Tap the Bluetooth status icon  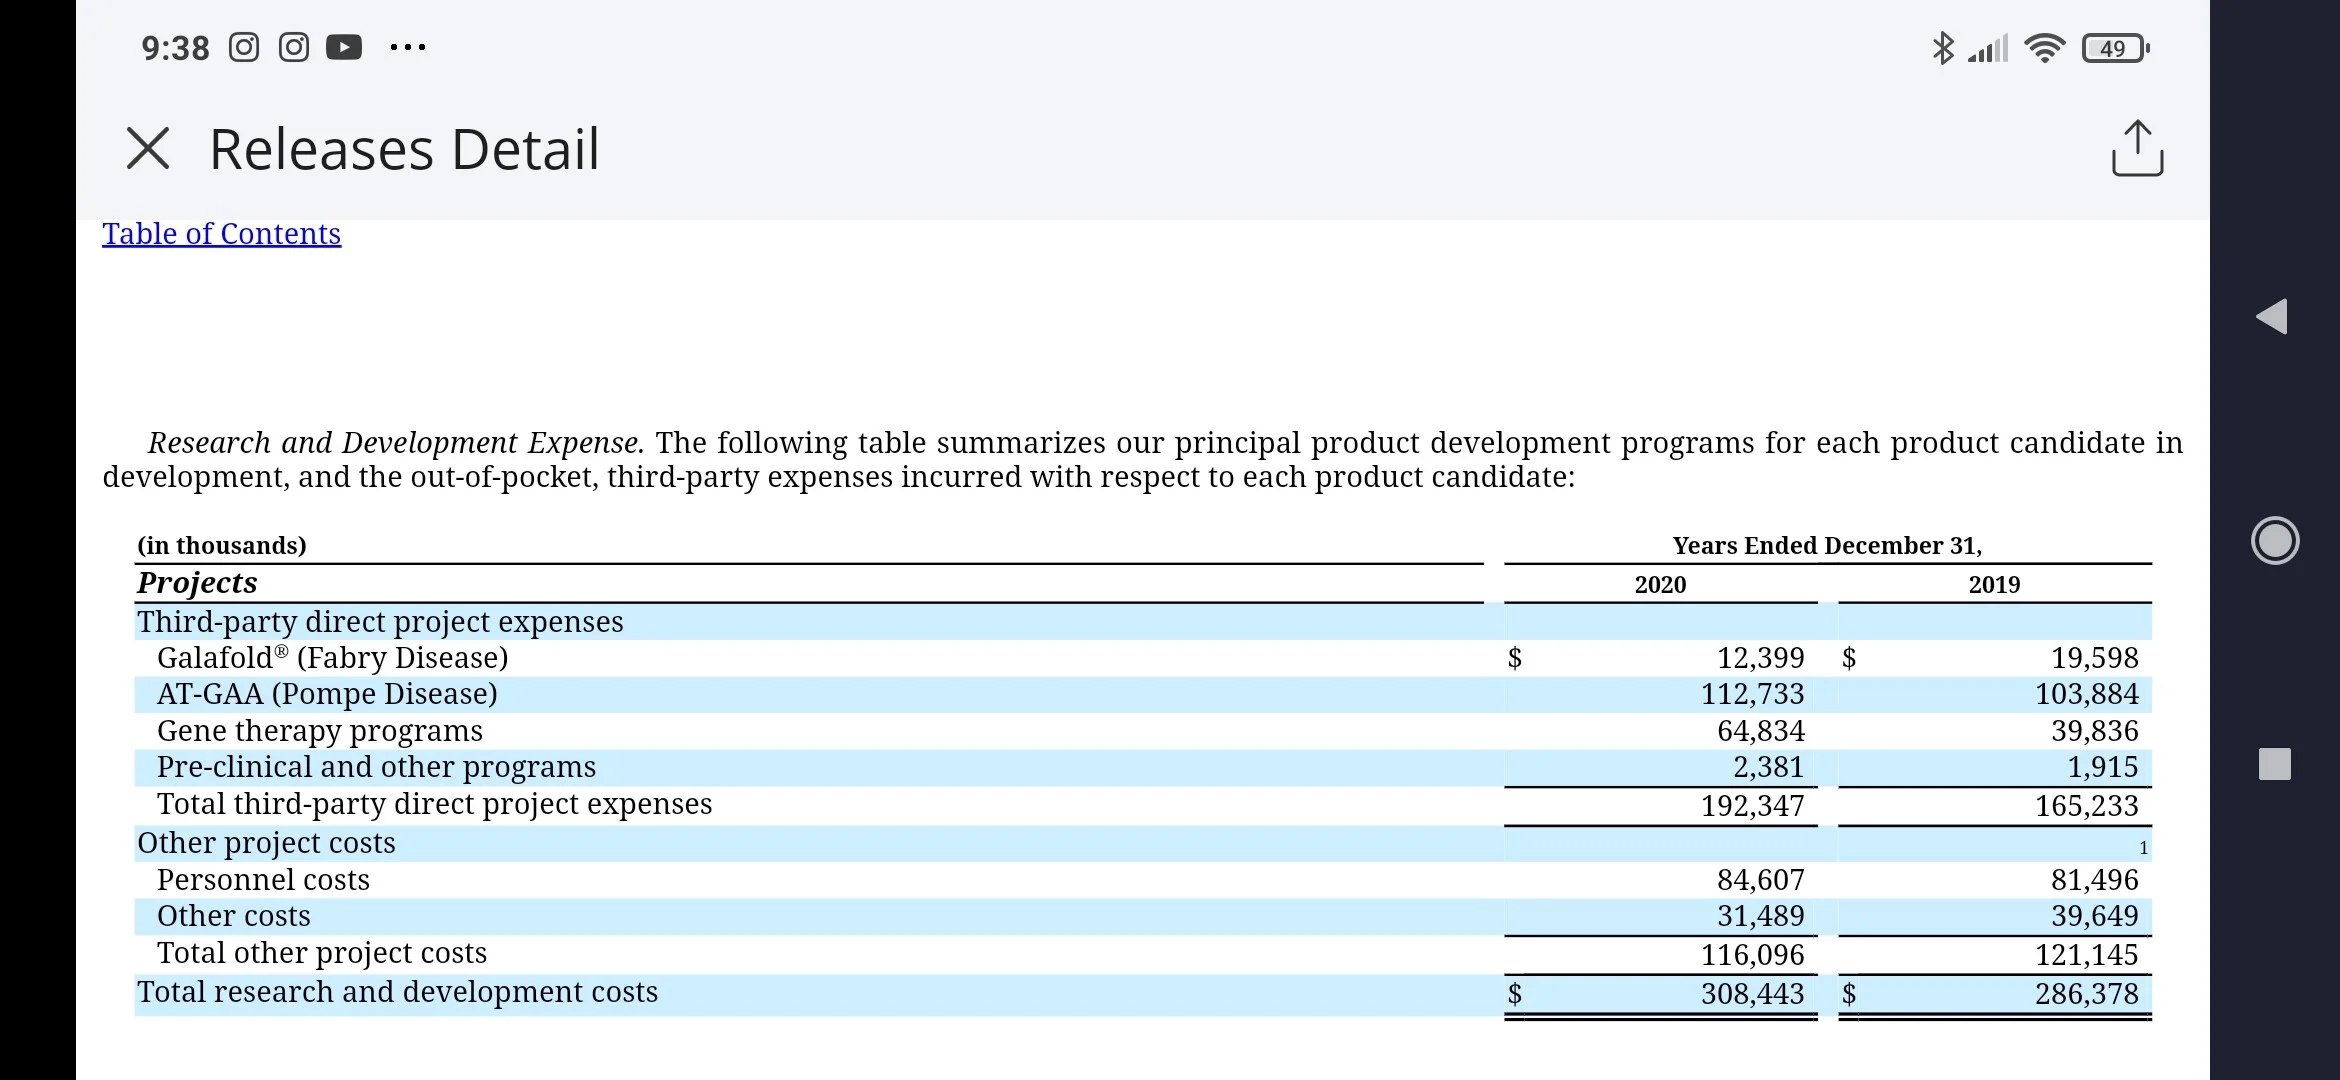pyautogui.click(x=1942, y=48)
